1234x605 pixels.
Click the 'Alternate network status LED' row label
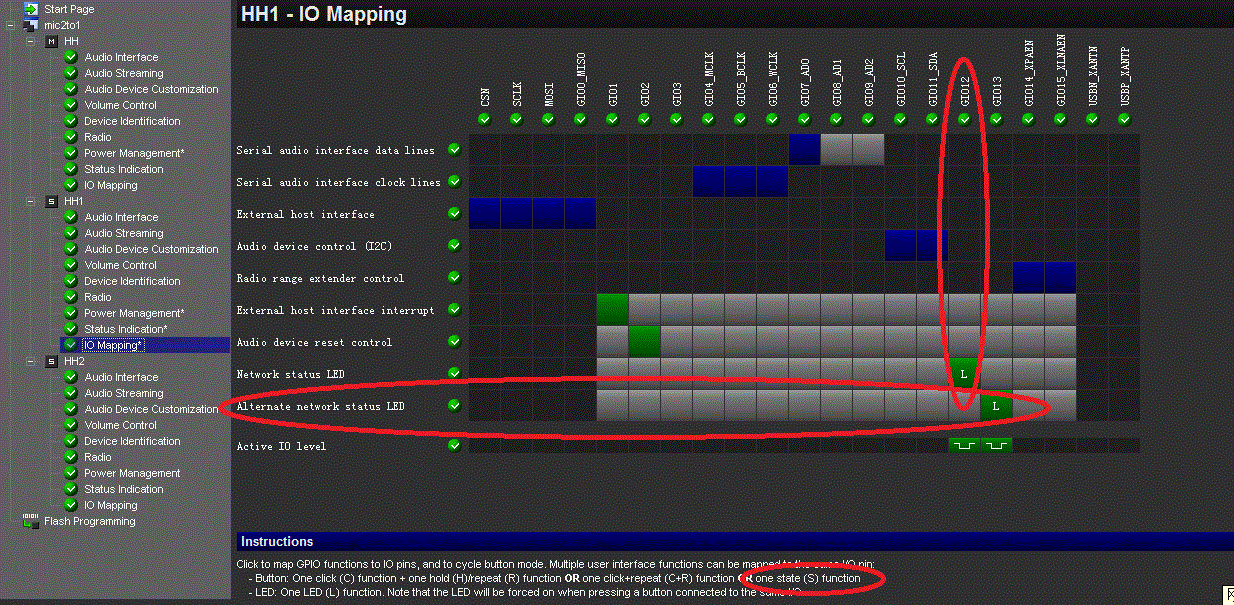point(320,406)
